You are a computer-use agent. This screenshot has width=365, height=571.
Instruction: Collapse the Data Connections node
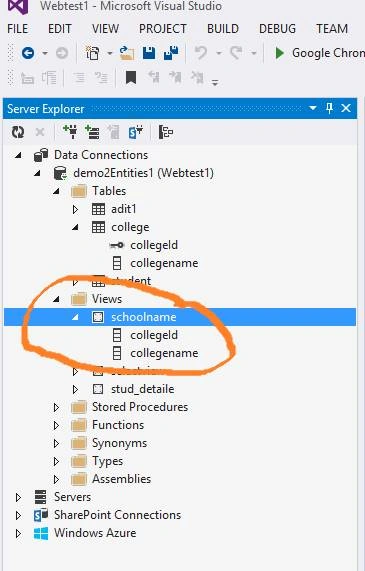coord(18,155)
